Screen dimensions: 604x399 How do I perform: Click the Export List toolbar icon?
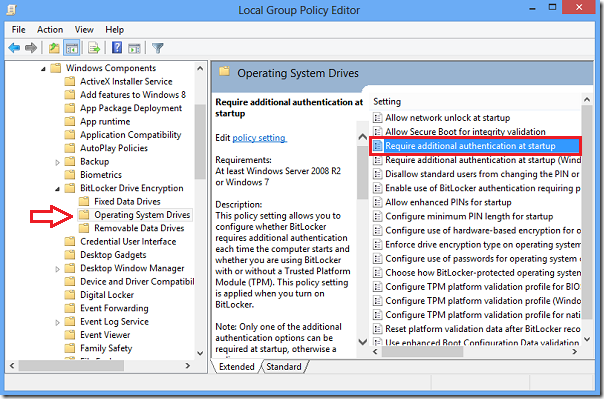(x=94, y=48)
